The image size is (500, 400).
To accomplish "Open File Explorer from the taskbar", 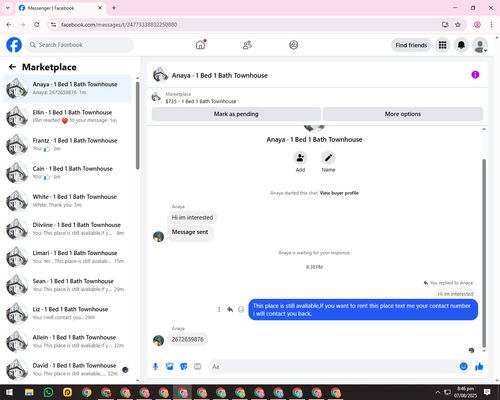I will 29,392.
